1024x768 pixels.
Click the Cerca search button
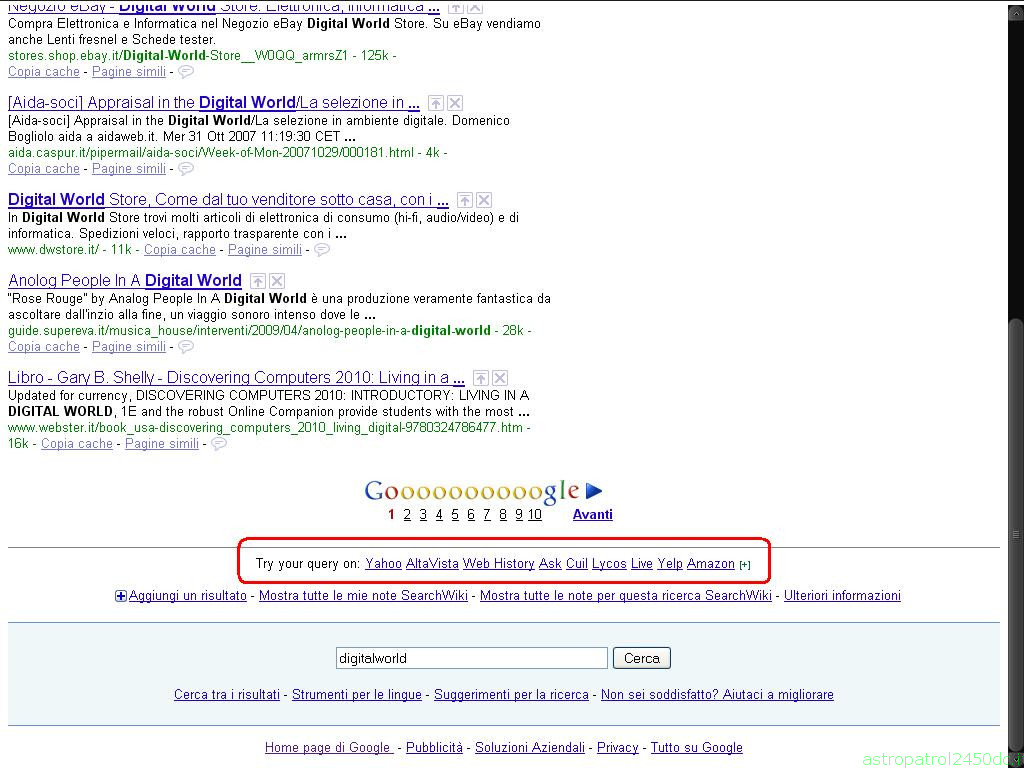pyautogui.click(x=642, y=658)
